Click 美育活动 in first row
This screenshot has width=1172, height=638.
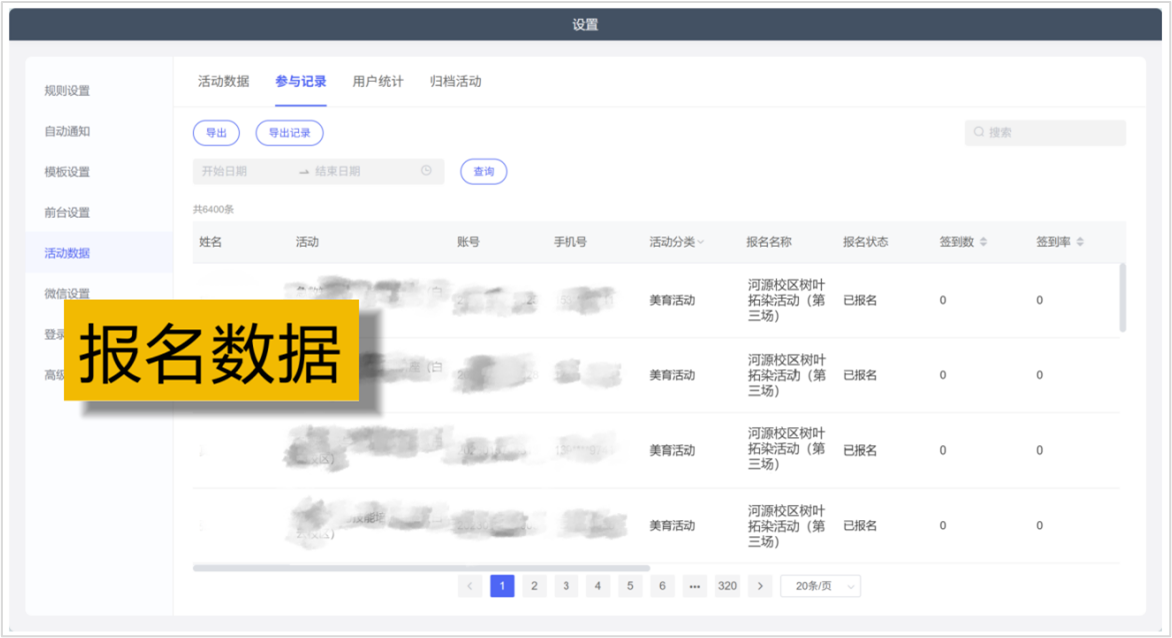pos(672,300)
